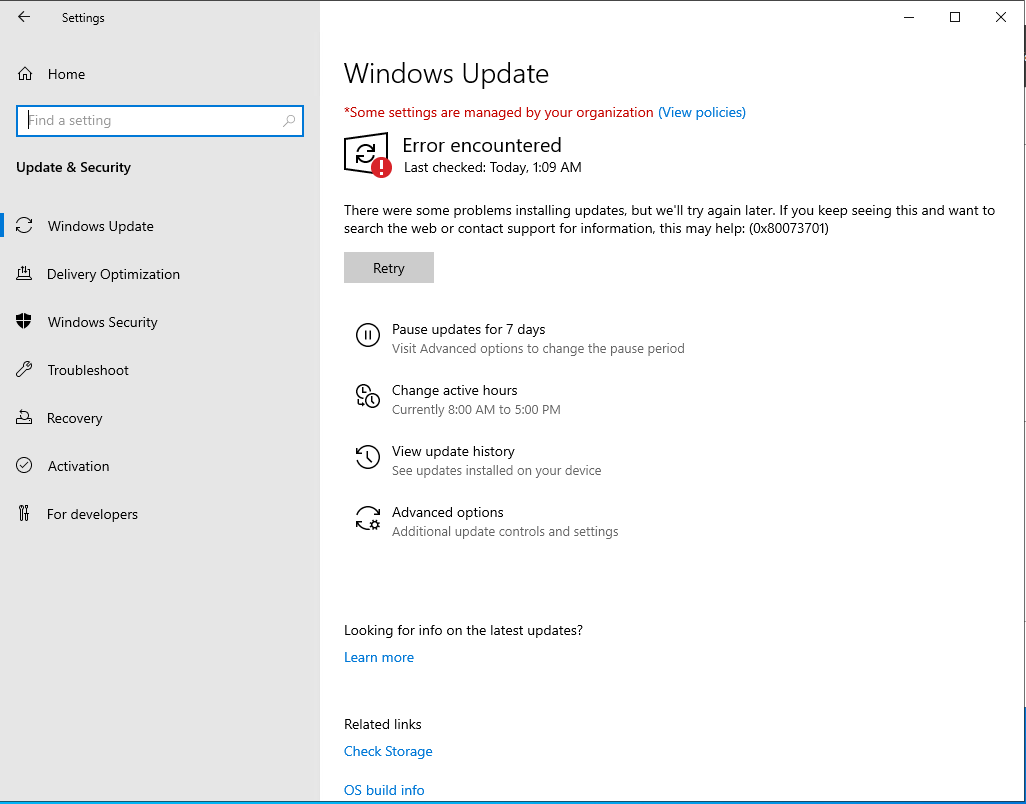
Task: Click the Home house icon
Action: [x=25, y=74]
